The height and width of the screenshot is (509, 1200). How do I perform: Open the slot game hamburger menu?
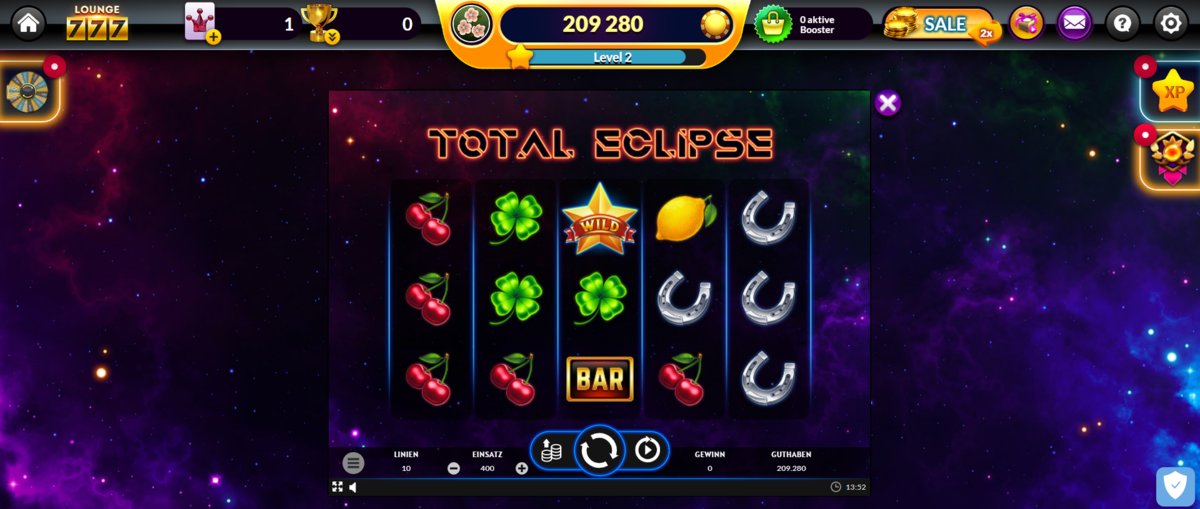tap(353, 463)
